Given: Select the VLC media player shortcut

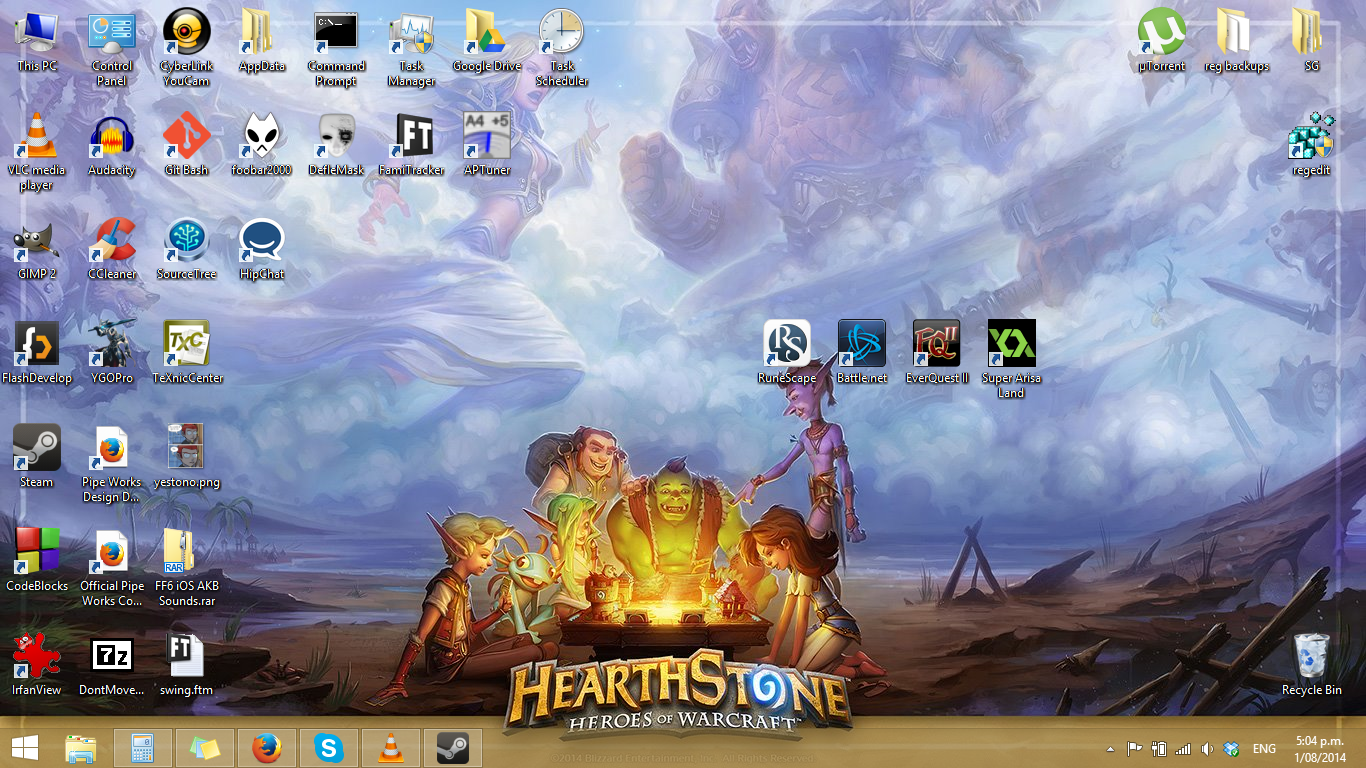Looking at the screenshot, I should (x=37, y=152).
